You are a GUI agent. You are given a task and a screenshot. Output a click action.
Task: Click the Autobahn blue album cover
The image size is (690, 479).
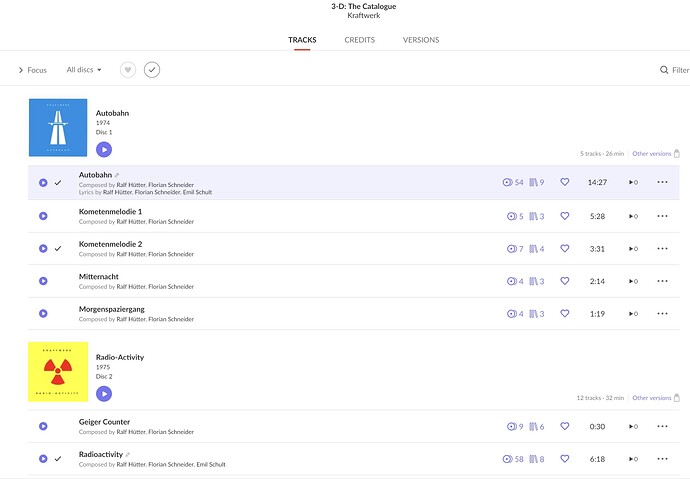[x=58, y=128]
